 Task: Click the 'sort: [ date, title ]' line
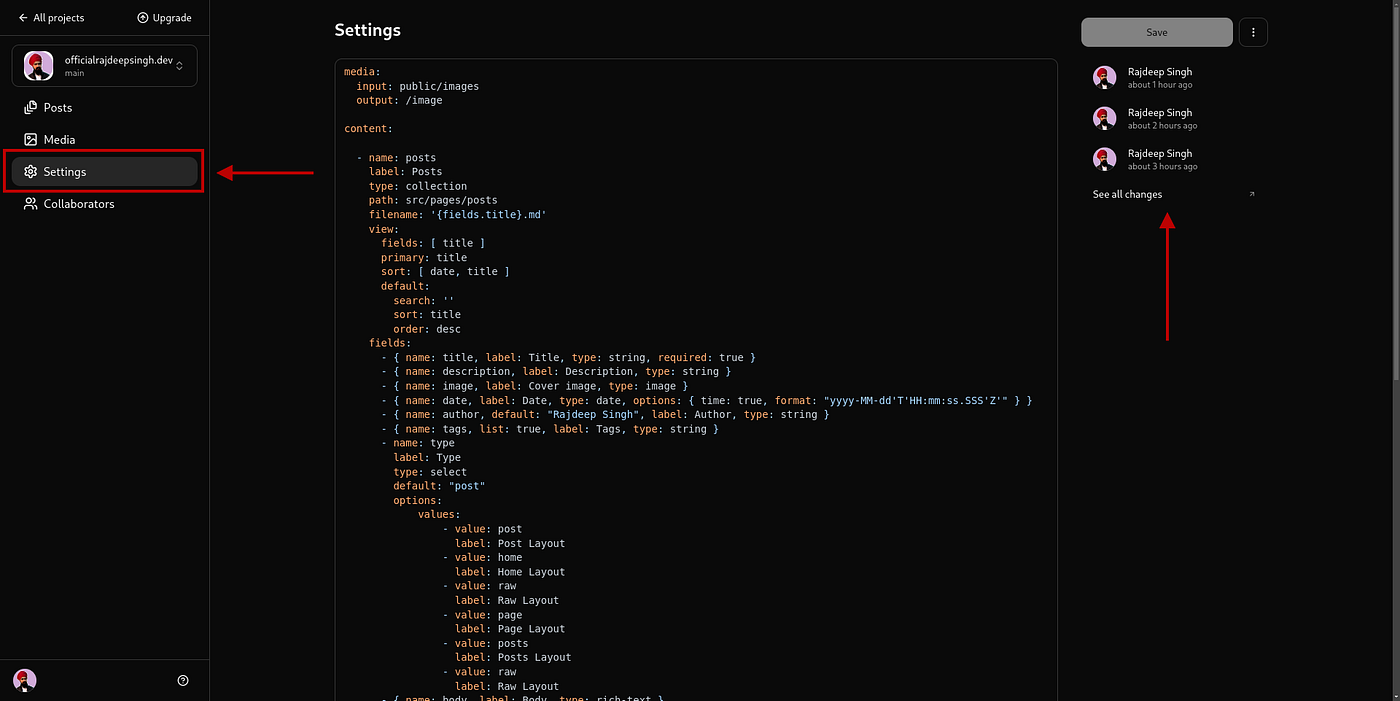[x=445, y=271]
